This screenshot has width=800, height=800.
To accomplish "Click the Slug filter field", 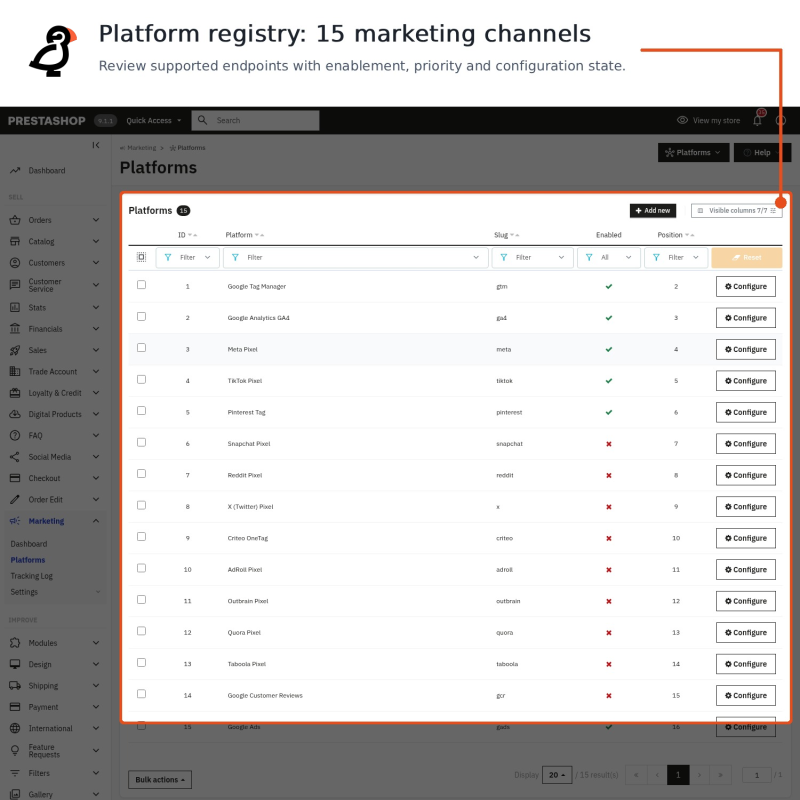I will tap(532, 258).
